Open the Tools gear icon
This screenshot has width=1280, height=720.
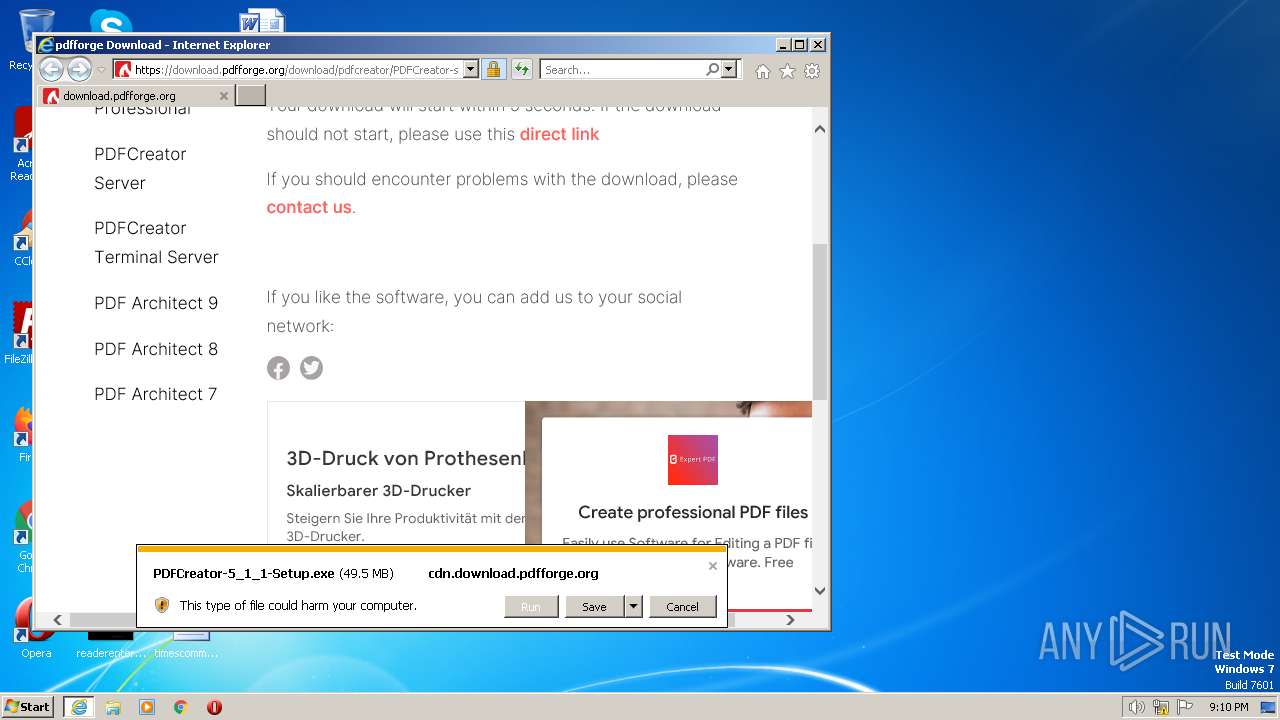(x=812, y=71)
